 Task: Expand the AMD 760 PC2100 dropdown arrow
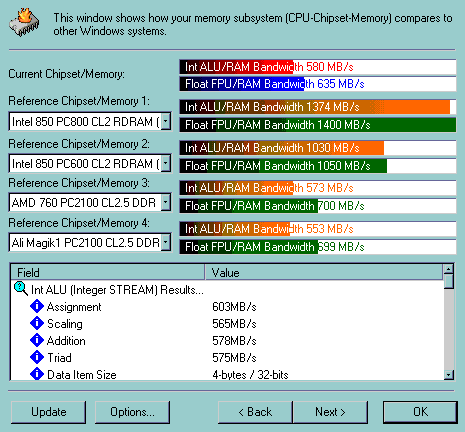pyautogui.click(x=166, y=202)
